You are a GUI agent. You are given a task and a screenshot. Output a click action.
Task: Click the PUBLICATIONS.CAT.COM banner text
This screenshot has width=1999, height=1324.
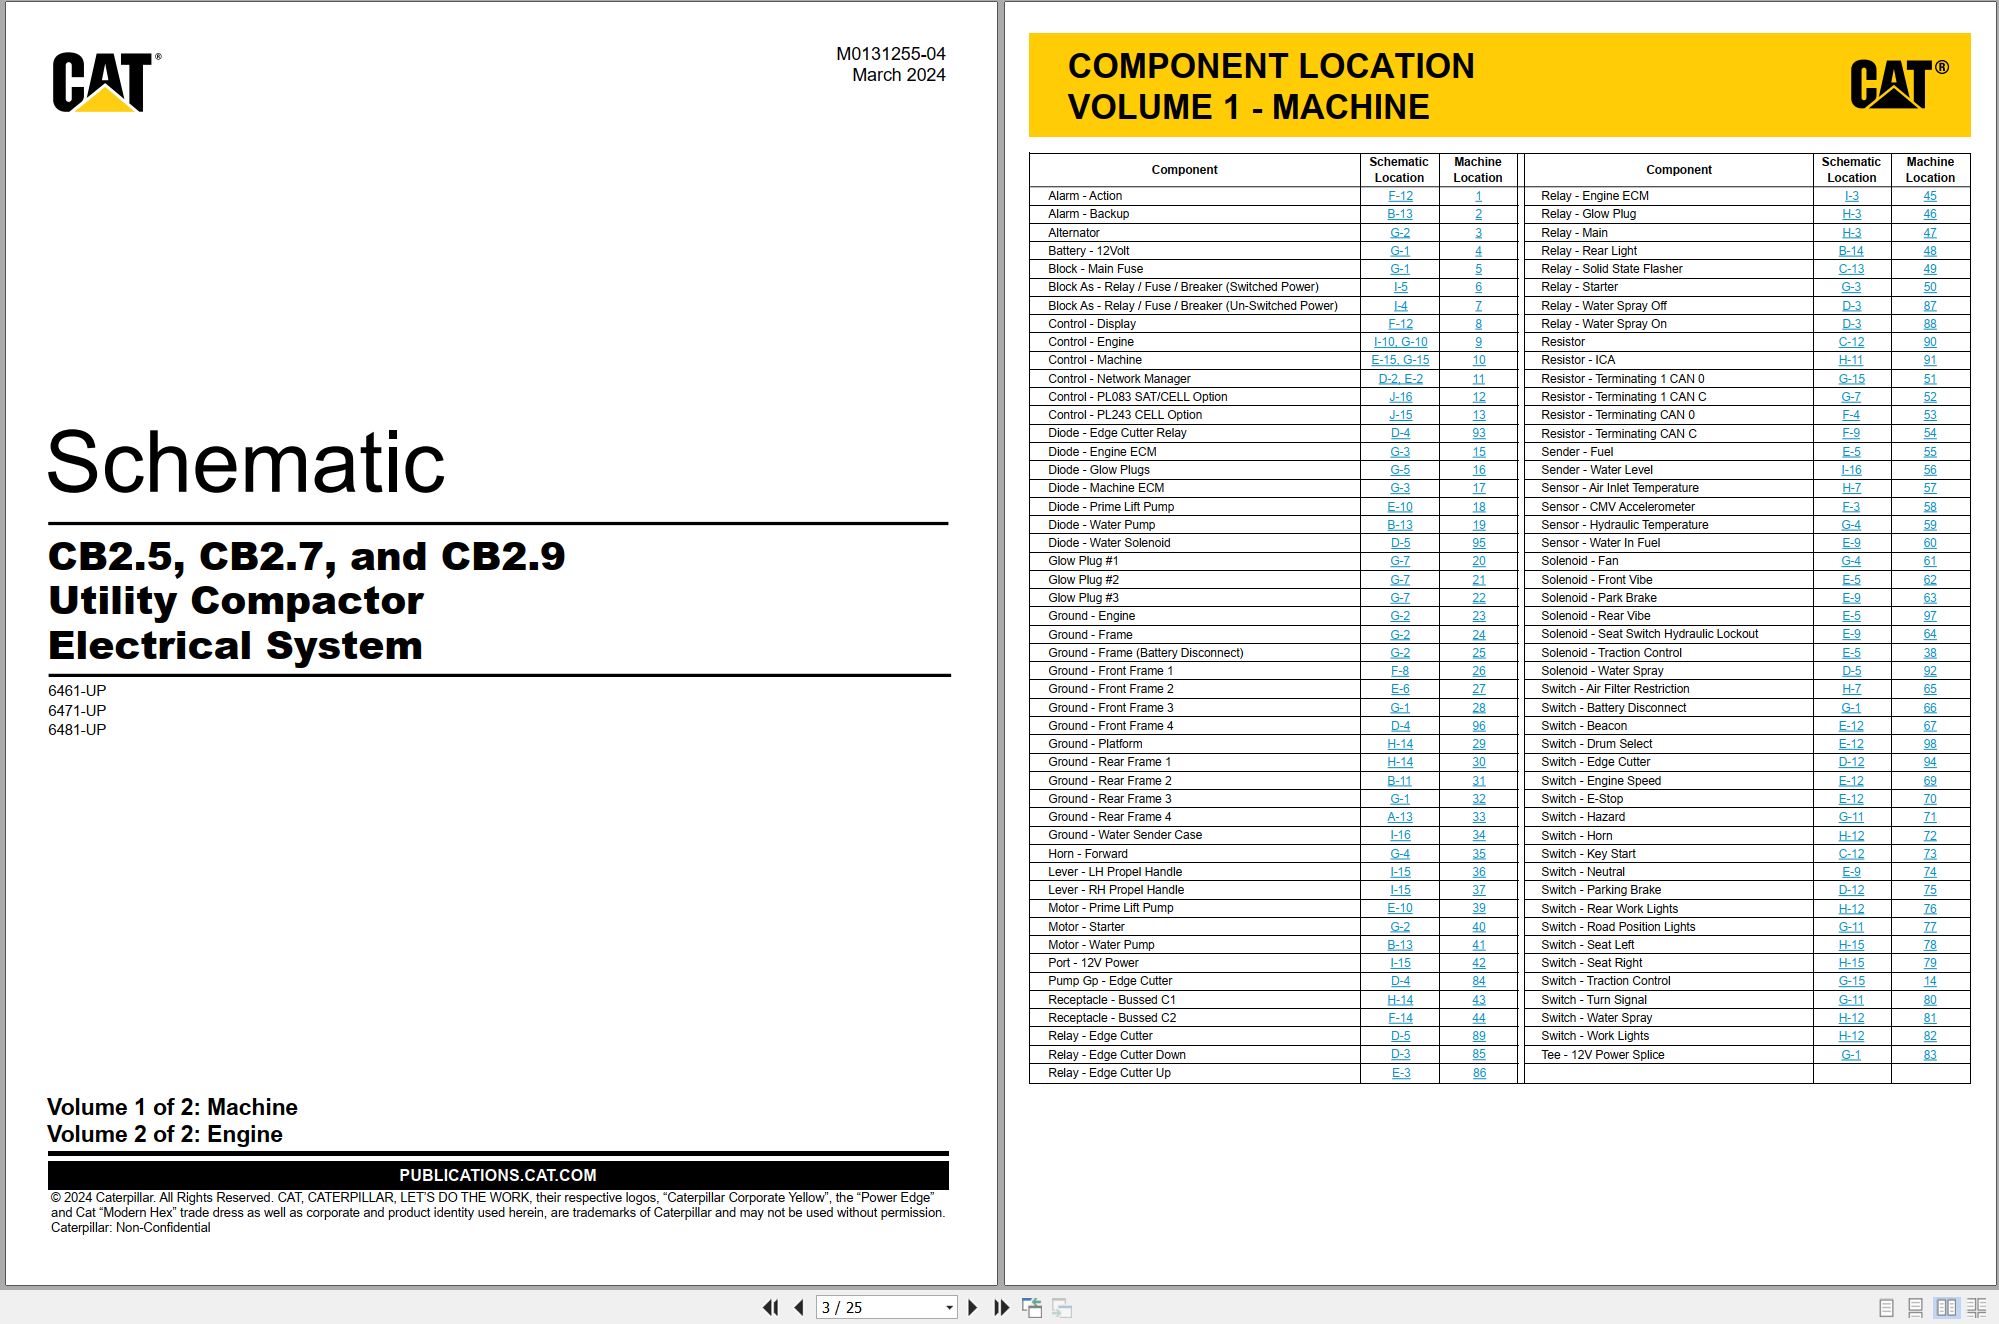pos(498,1175)
